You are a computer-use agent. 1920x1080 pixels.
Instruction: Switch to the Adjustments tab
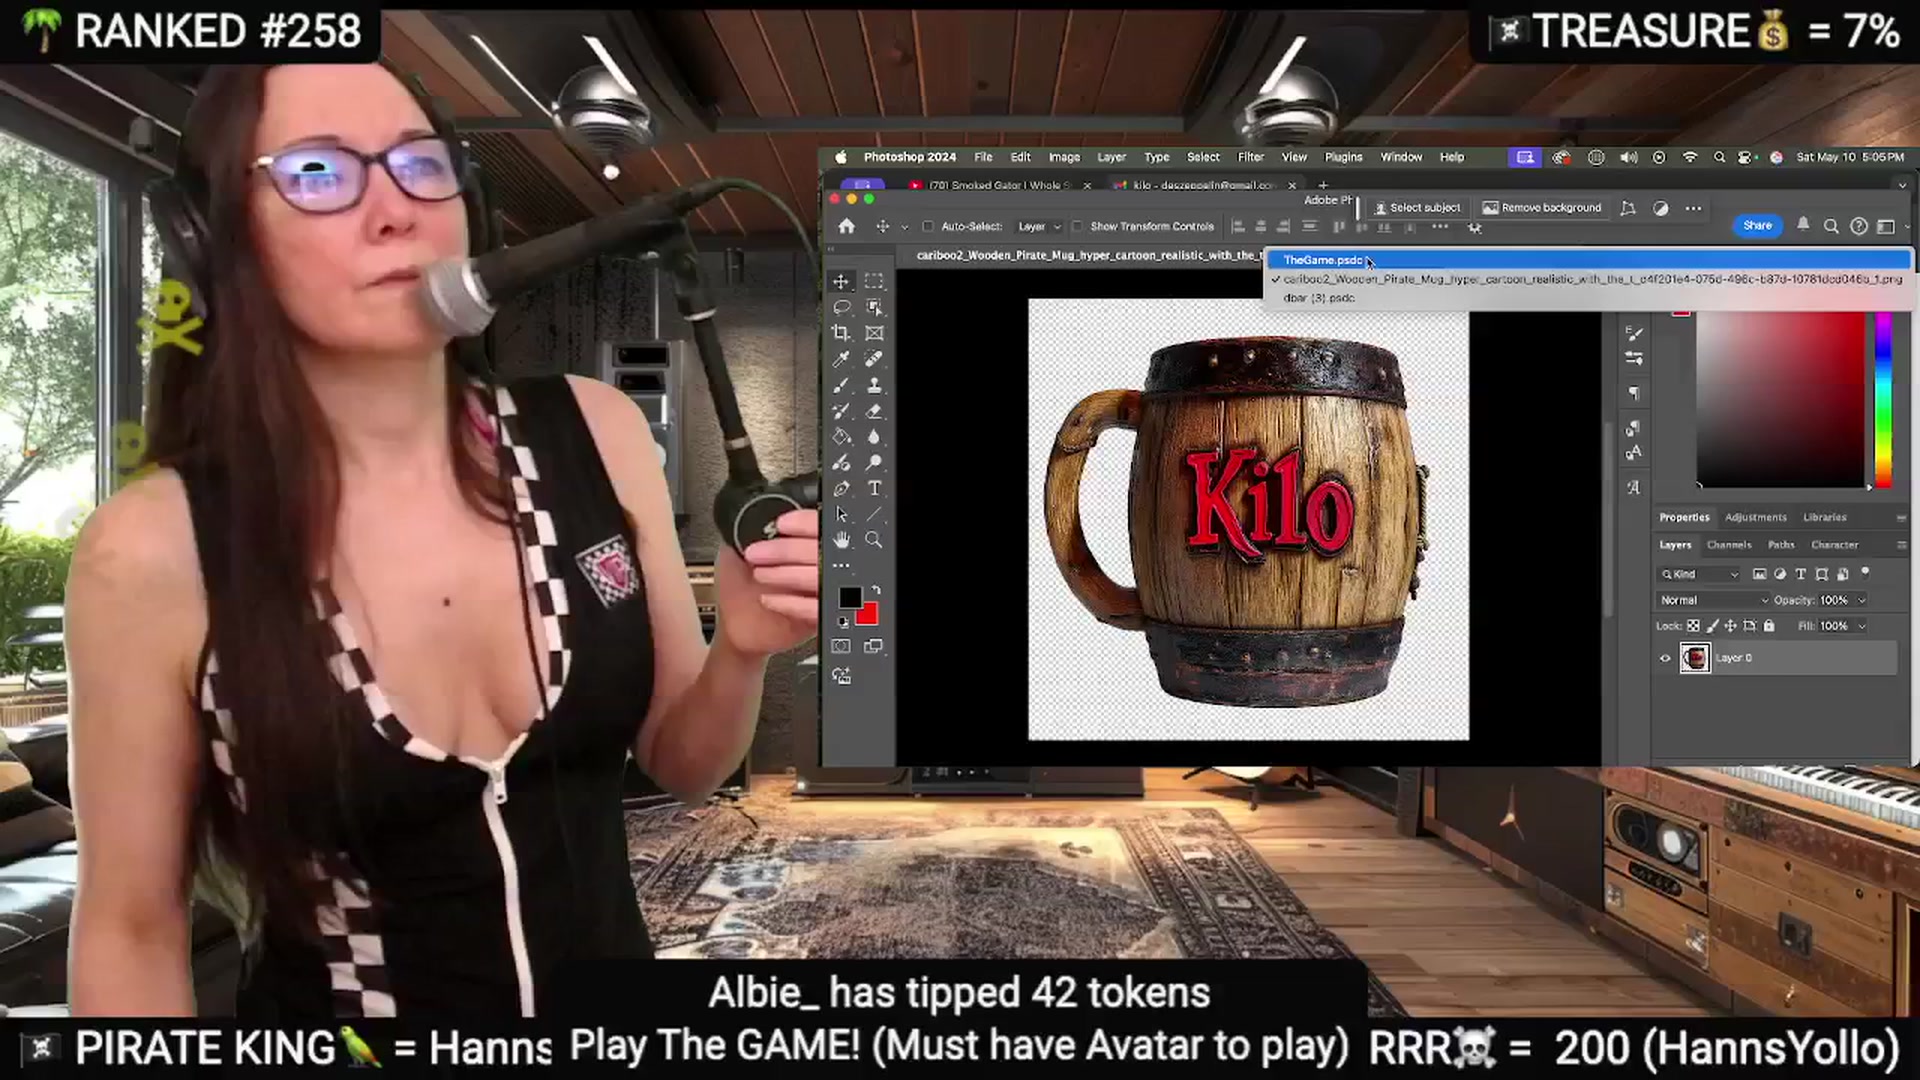pyautogui.click(x=1756, y=518)
